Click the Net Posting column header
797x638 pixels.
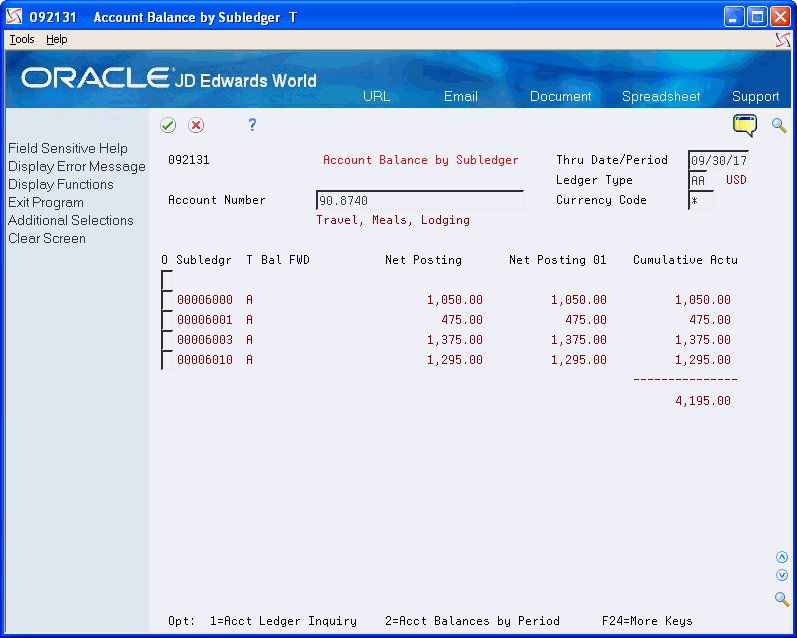point(423,260)
